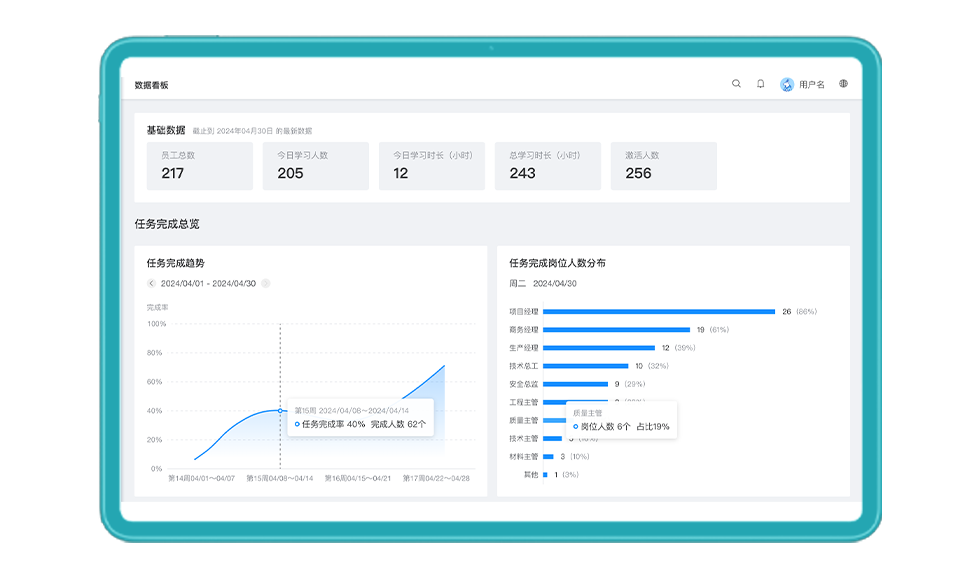Select the 激活人数 stat card
Viewport: 980px width, 578px height.
[x=664, y=166]
